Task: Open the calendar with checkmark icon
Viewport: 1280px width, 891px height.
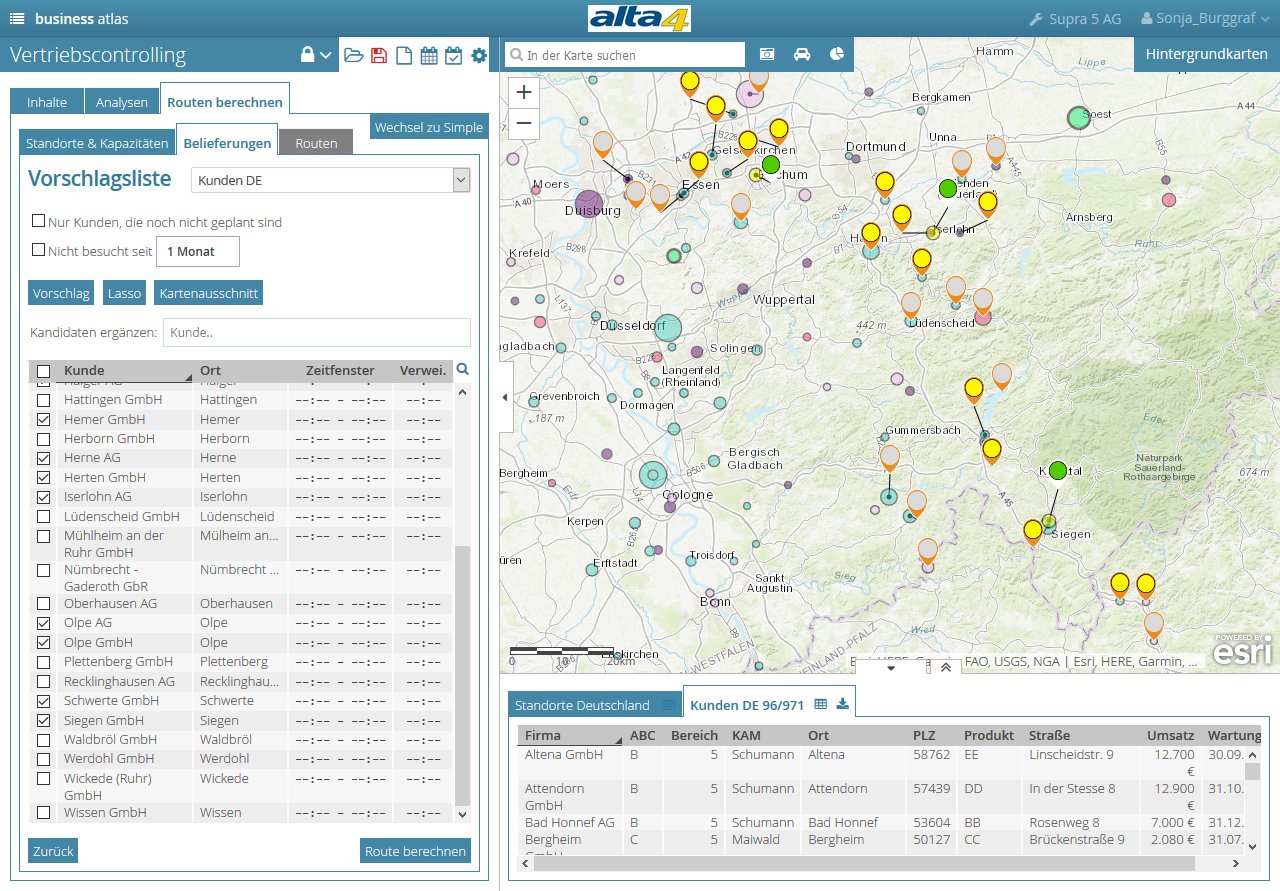Action: coord(453,56)
